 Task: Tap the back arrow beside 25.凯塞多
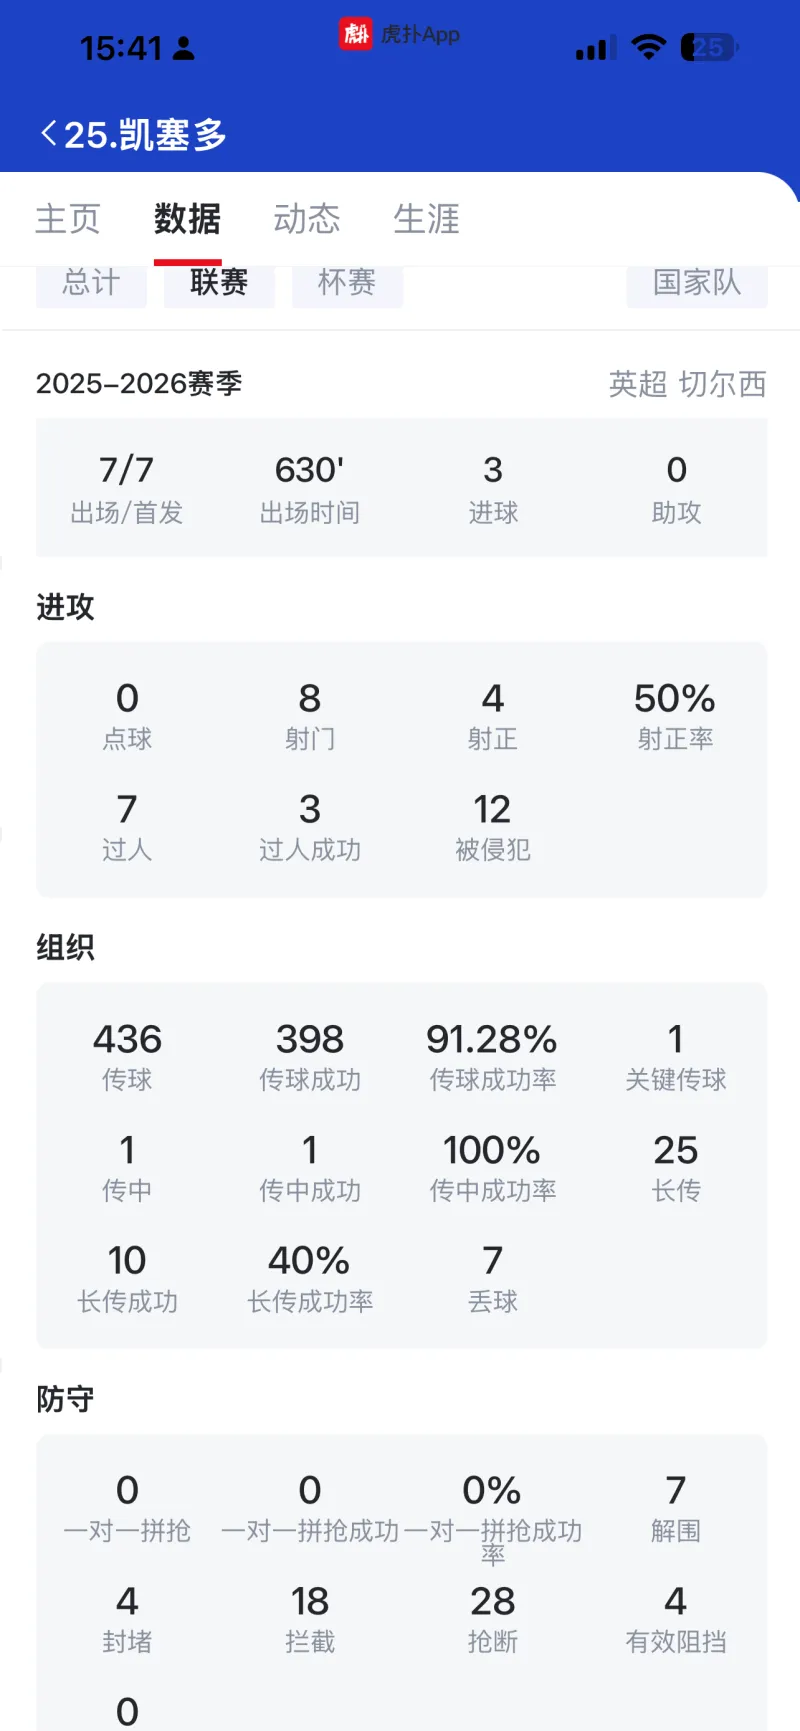[x=47, y=133]
